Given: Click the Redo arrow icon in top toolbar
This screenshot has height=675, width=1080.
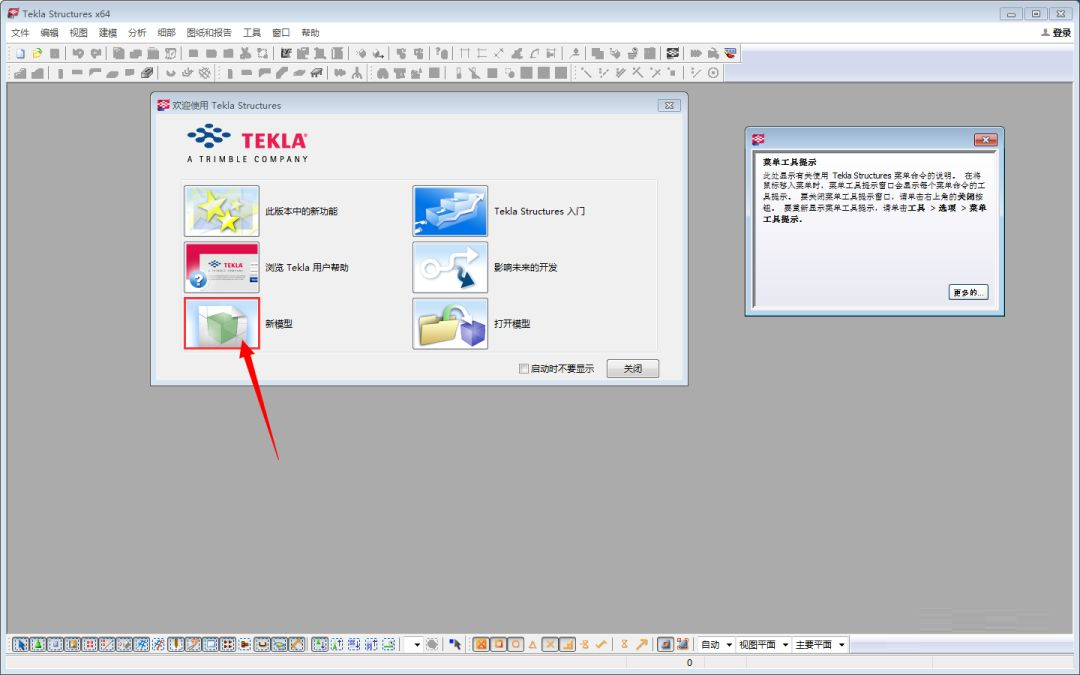Looking at the screenshot, I should (96, 53).
